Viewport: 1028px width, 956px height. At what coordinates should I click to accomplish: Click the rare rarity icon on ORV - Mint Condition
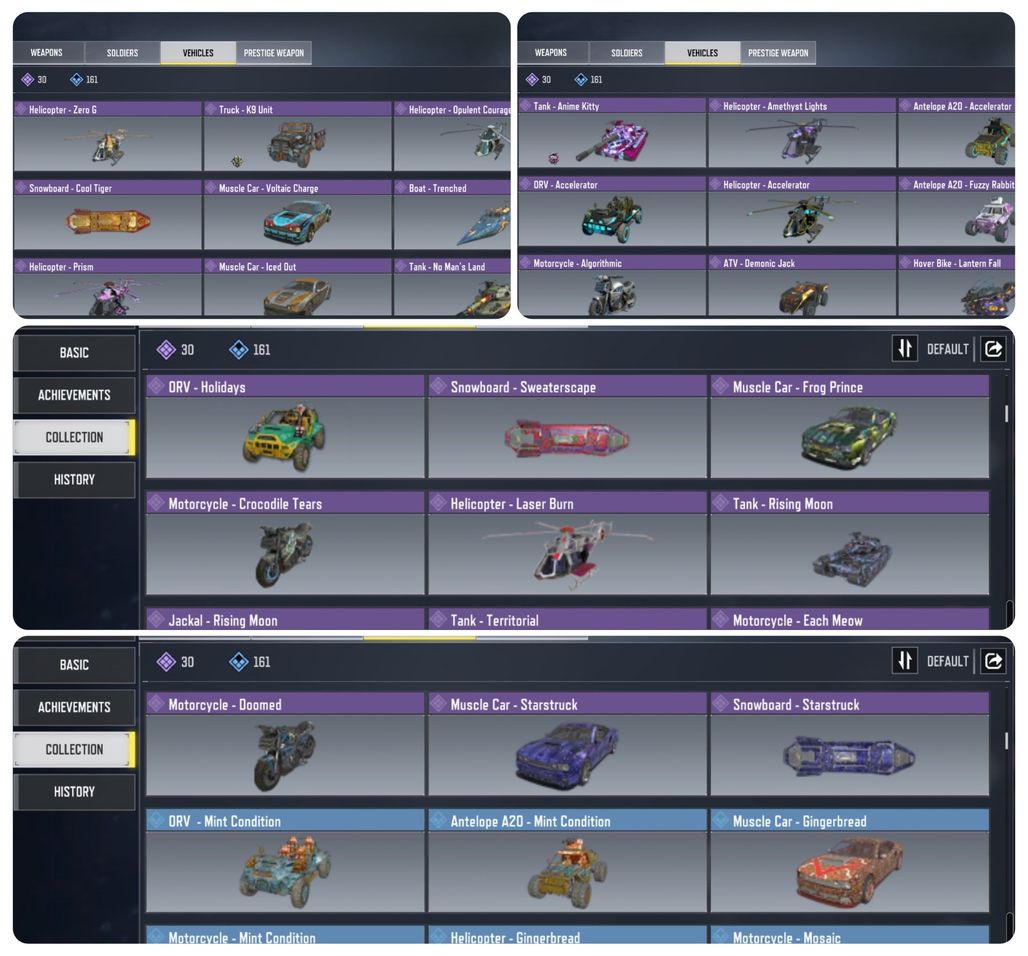click(156, 820)
